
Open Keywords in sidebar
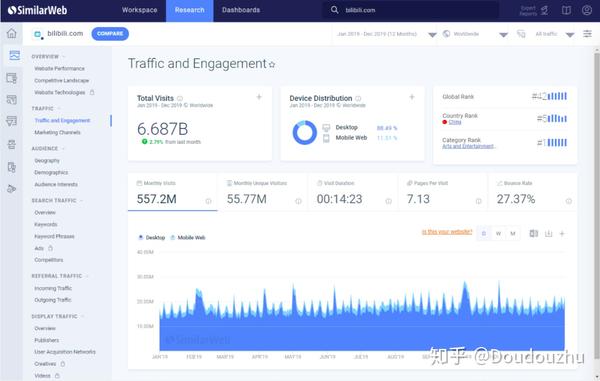tap(46, 225)
